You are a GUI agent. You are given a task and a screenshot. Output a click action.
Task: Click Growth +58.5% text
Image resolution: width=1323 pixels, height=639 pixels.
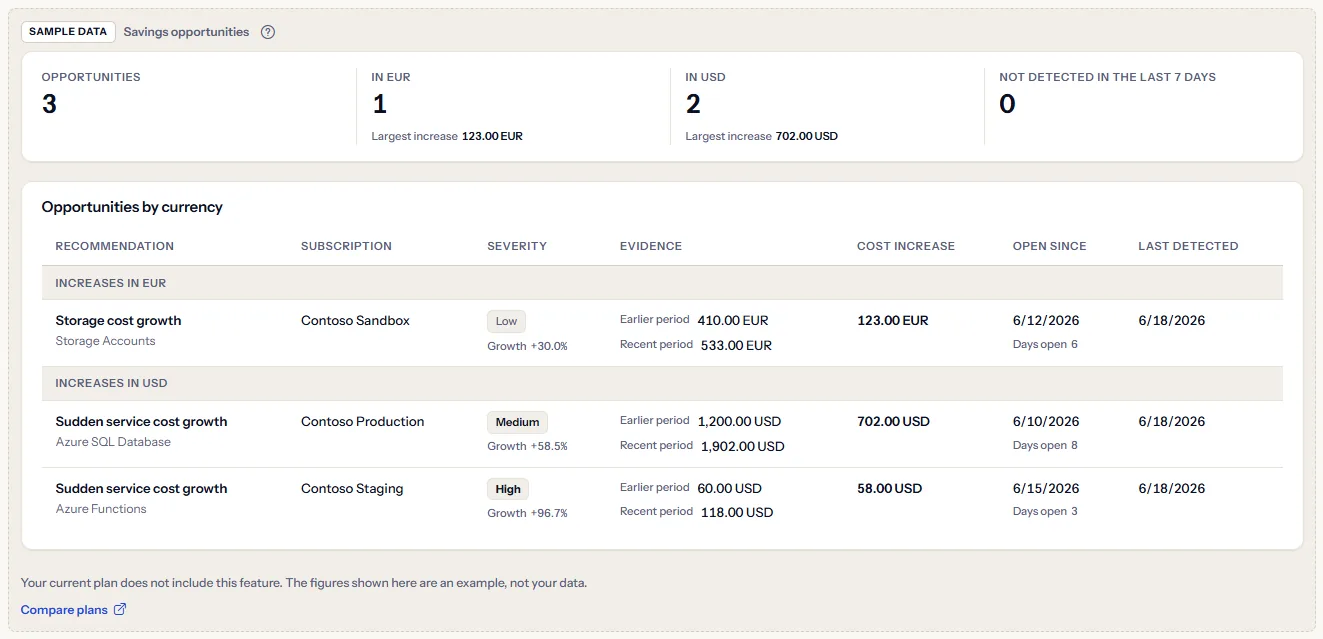[527, 446]
